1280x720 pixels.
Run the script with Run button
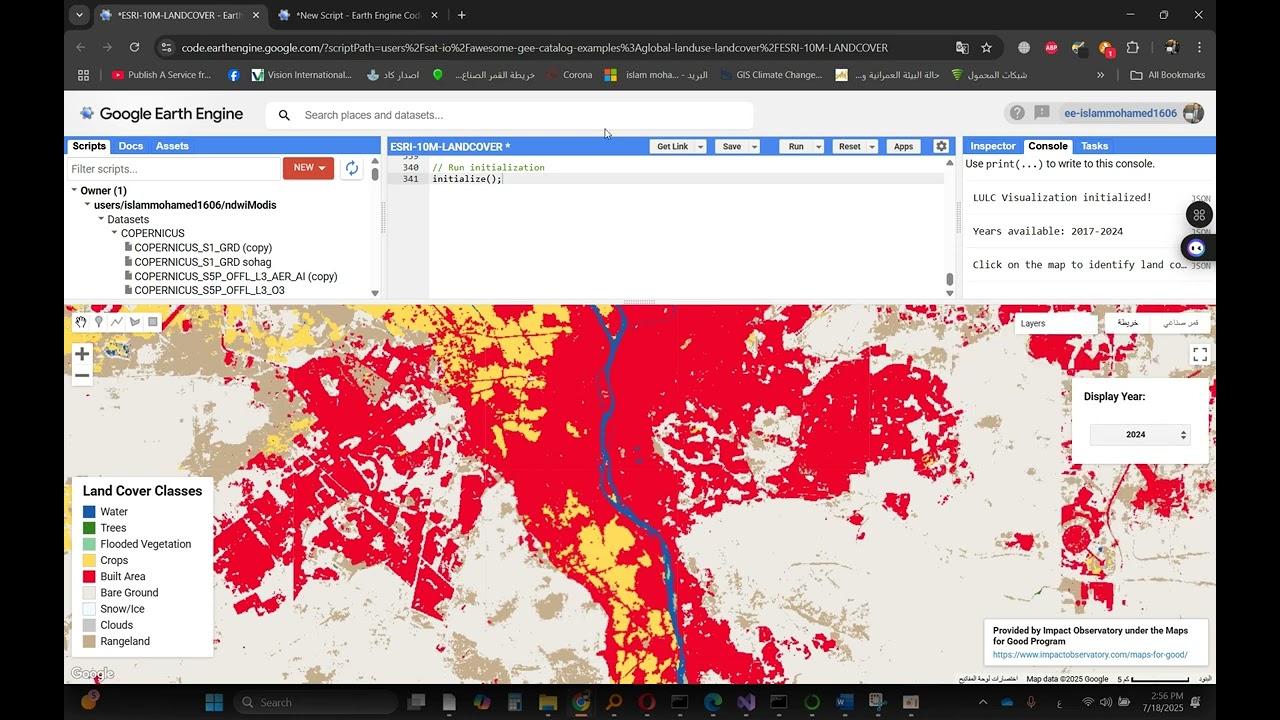pyautogui.click(x=796, y=146)
